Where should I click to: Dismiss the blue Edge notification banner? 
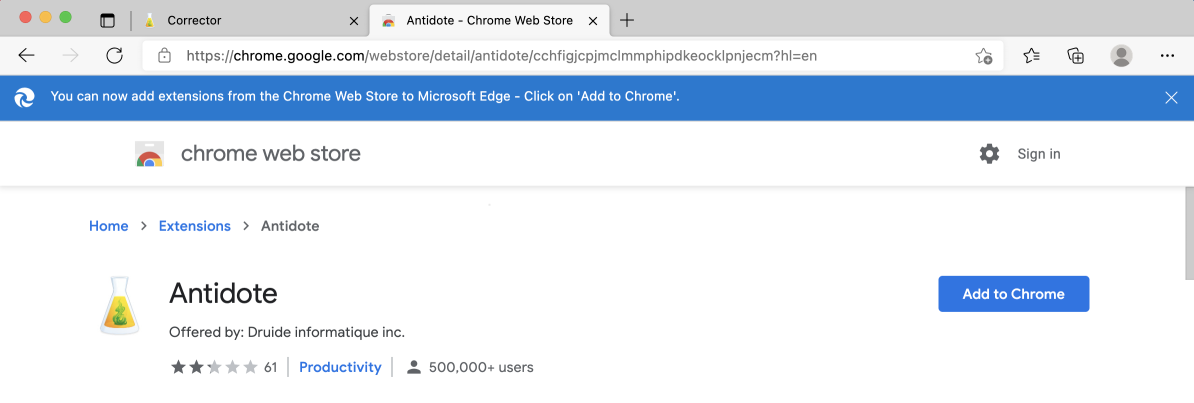[1171, 98]
